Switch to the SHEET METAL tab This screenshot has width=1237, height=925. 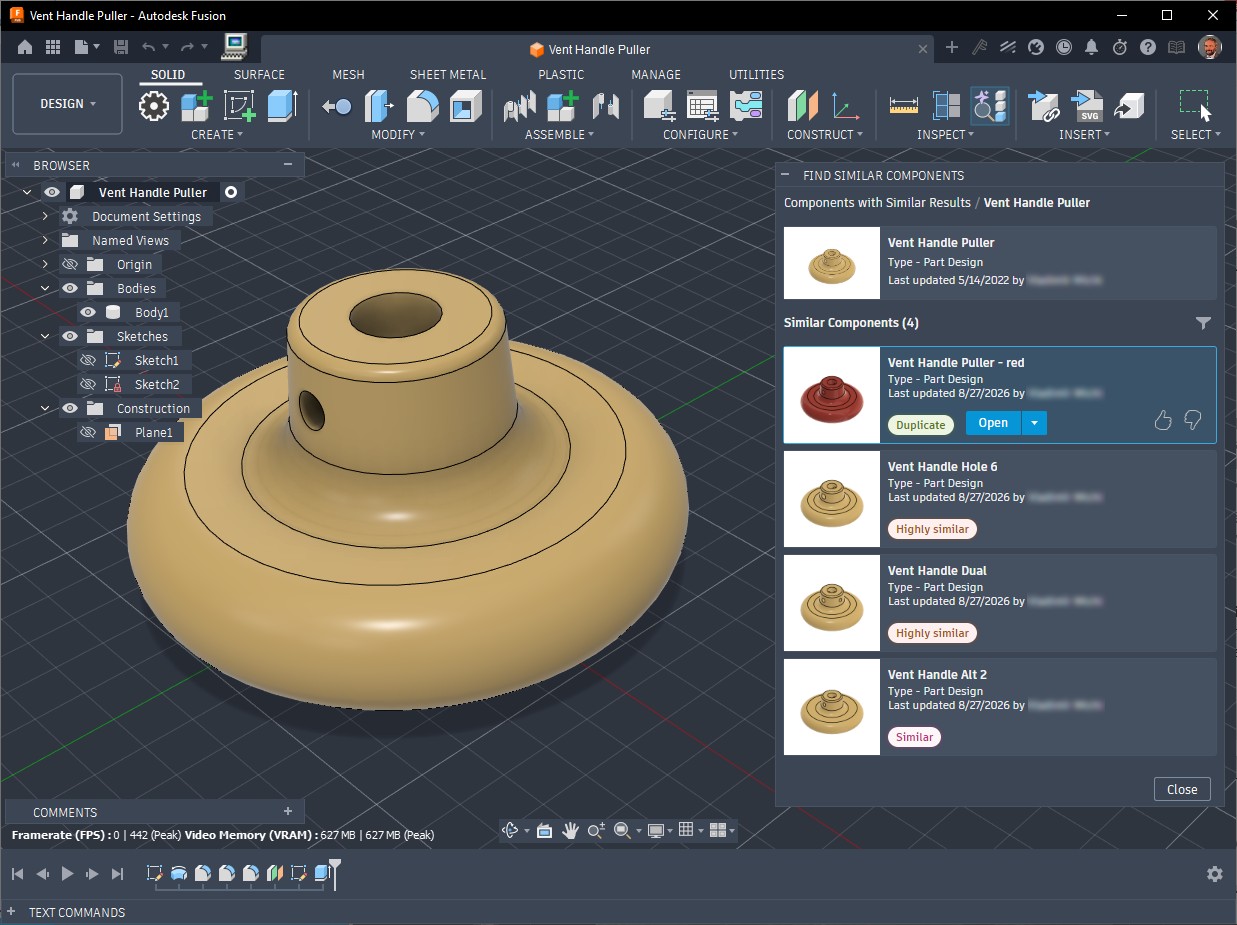(448, 74)
